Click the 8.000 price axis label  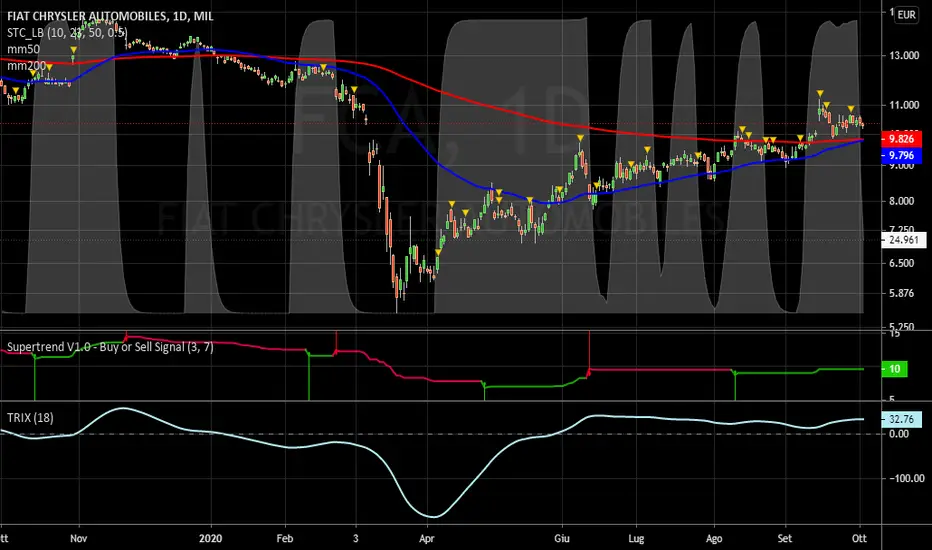coord(902,201)
